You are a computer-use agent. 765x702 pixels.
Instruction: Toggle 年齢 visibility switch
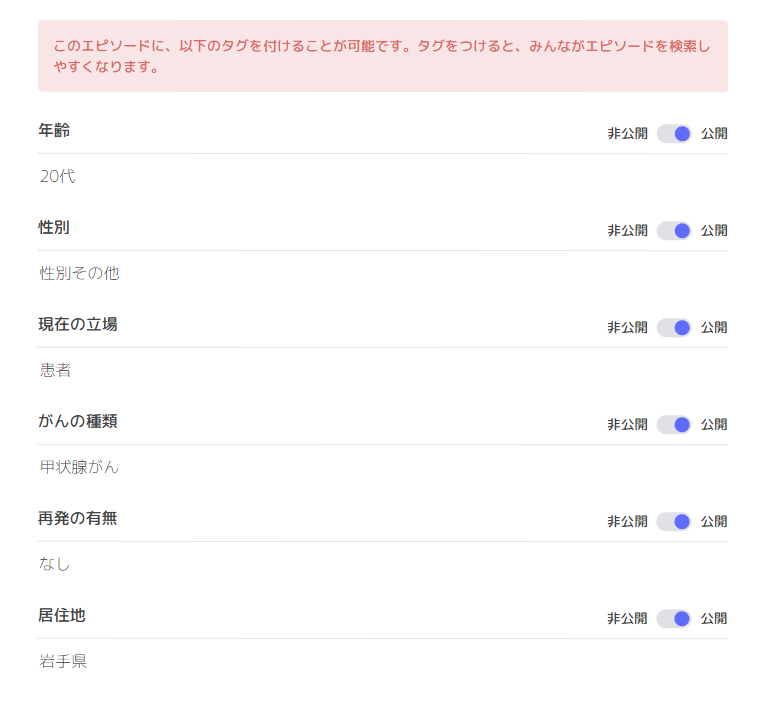click(674, 133)
